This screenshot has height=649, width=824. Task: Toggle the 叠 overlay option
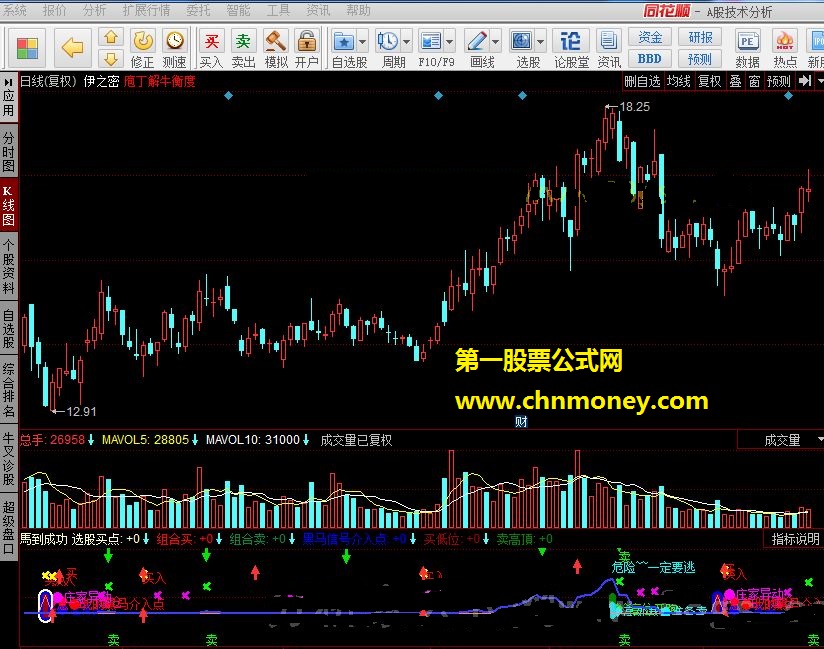[x=735, y=81]
